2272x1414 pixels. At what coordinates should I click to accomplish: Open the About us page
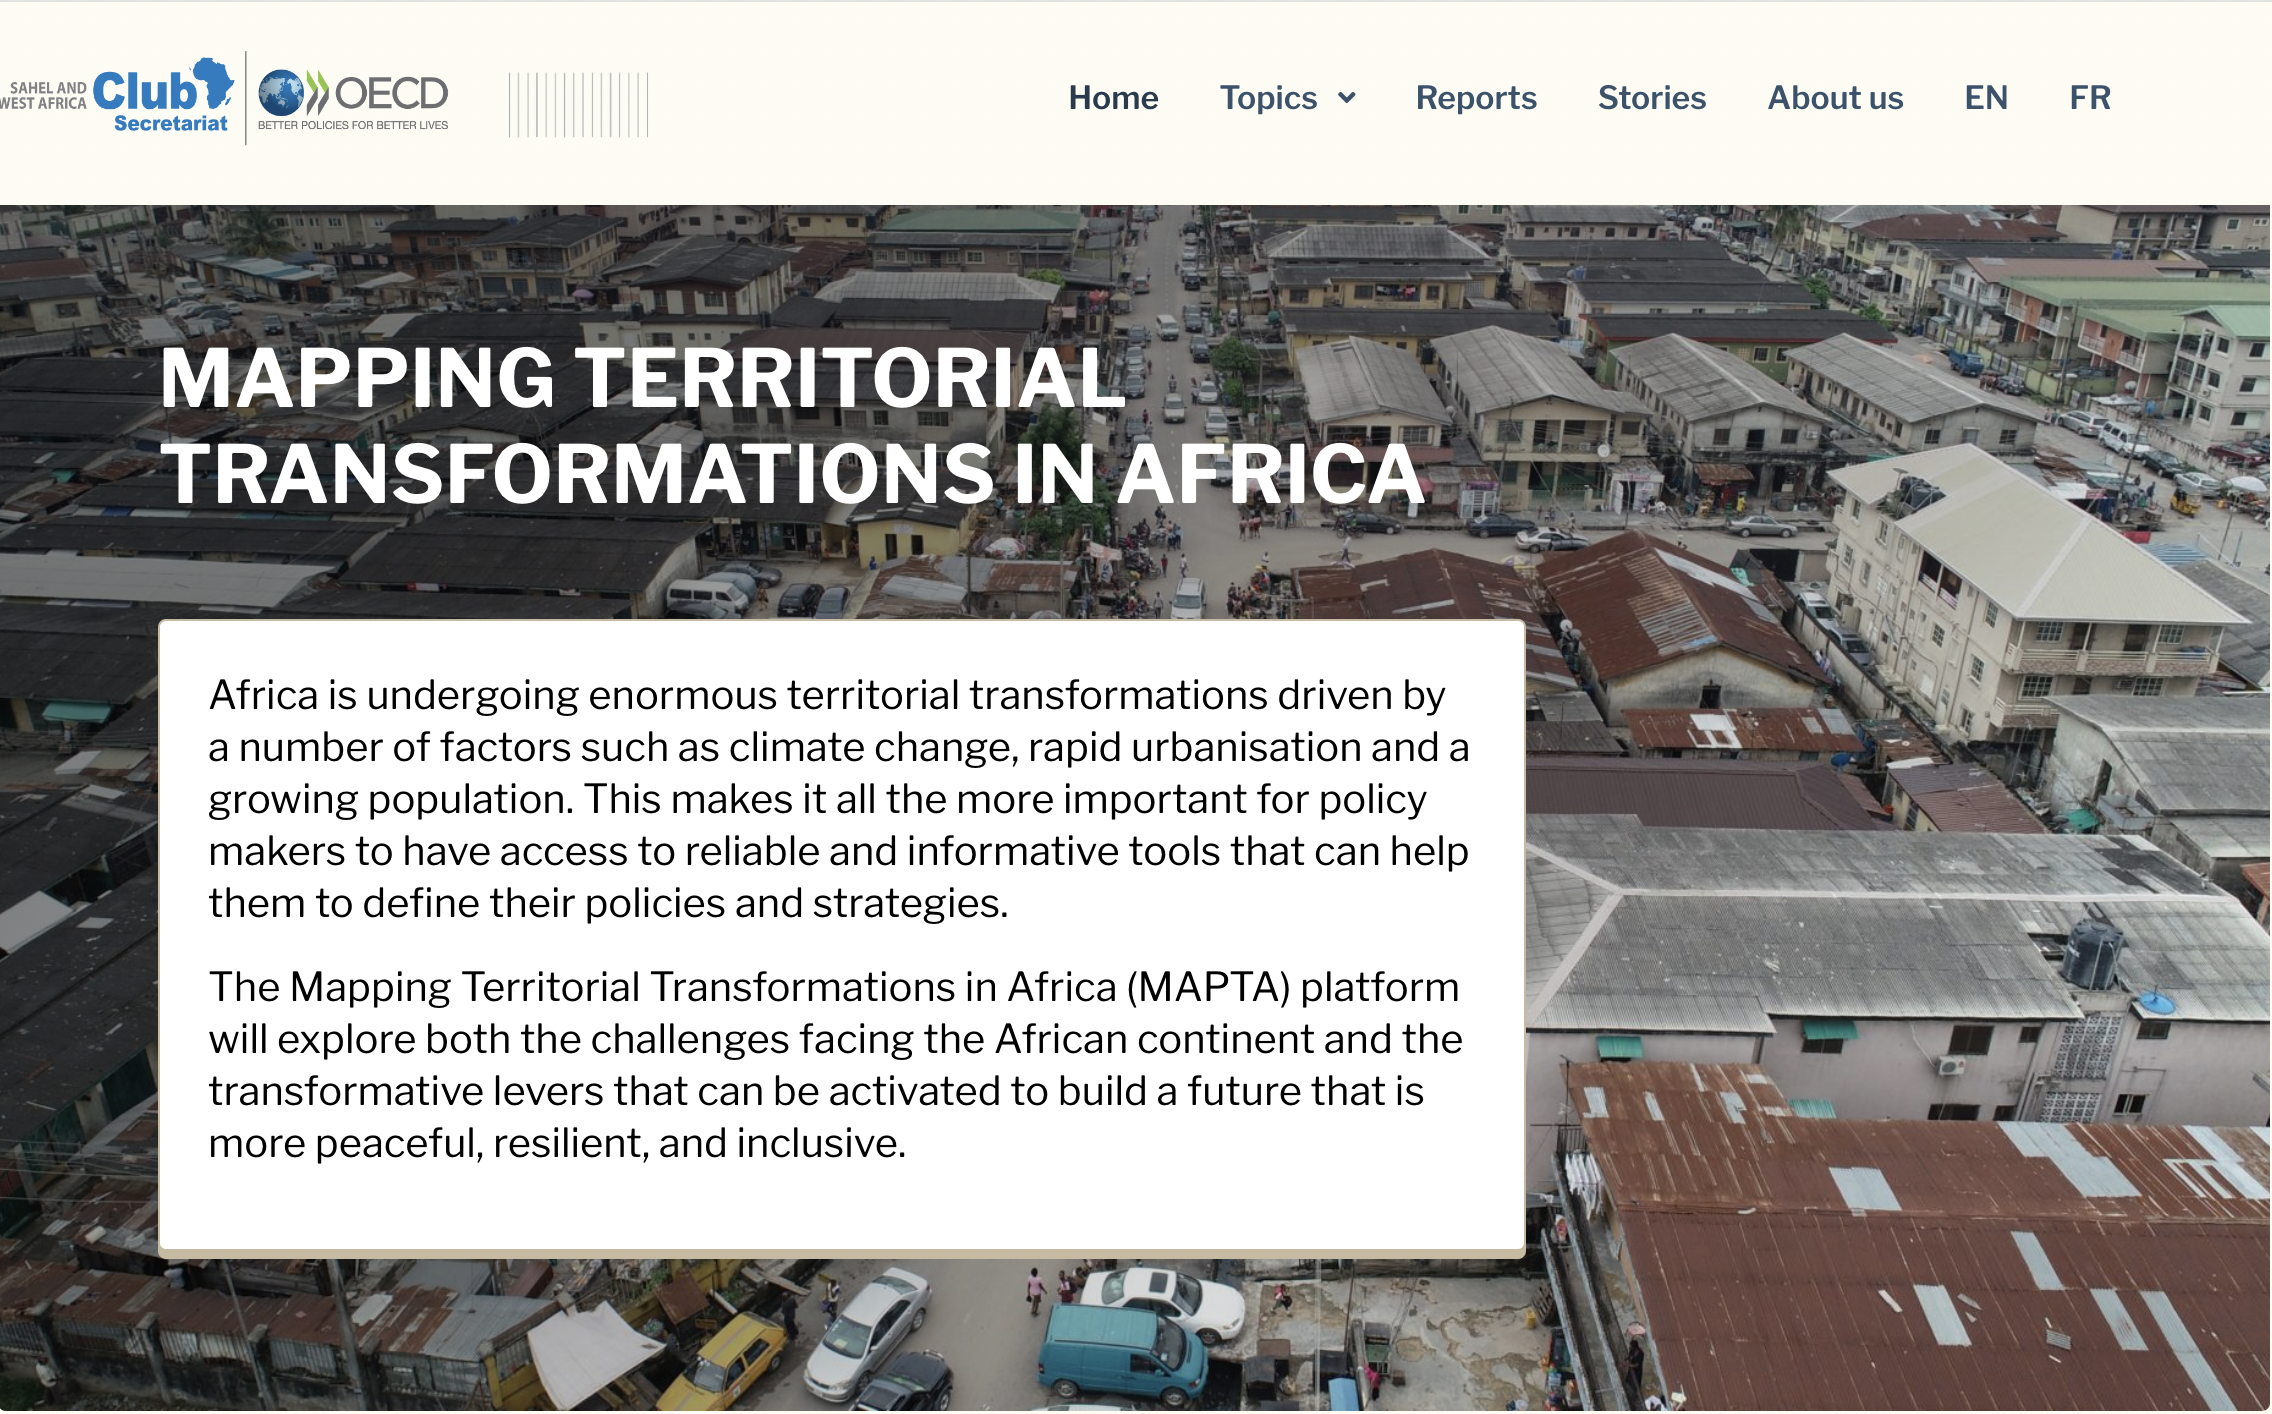(1835, 98)
